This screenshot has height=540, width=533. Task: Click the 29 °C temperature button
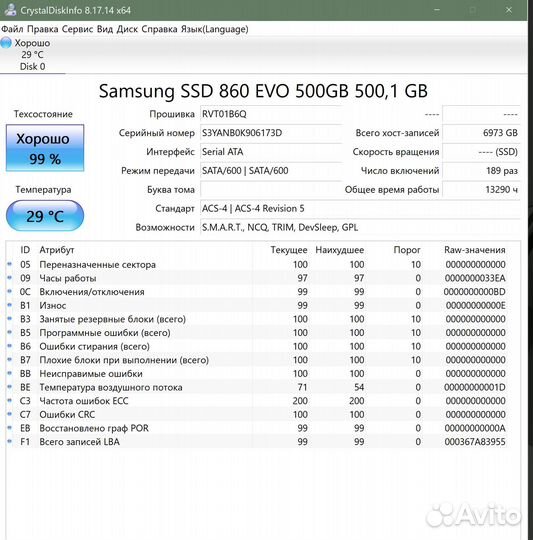click(x=45, y=216)
